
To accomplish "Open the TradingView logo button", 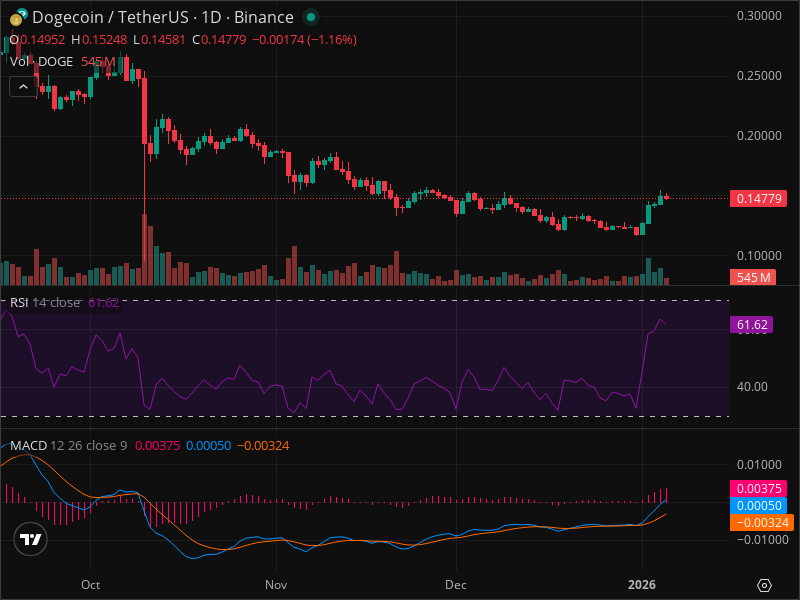I will (31, 539).
